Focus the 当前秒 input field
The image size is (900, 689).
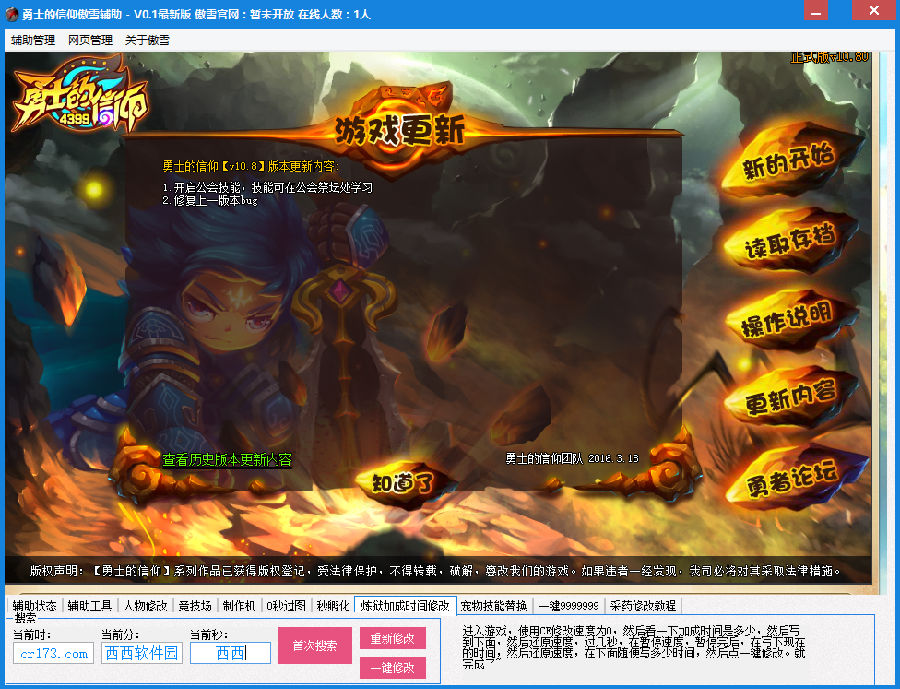pyautogui.click(x=230, y=653)
